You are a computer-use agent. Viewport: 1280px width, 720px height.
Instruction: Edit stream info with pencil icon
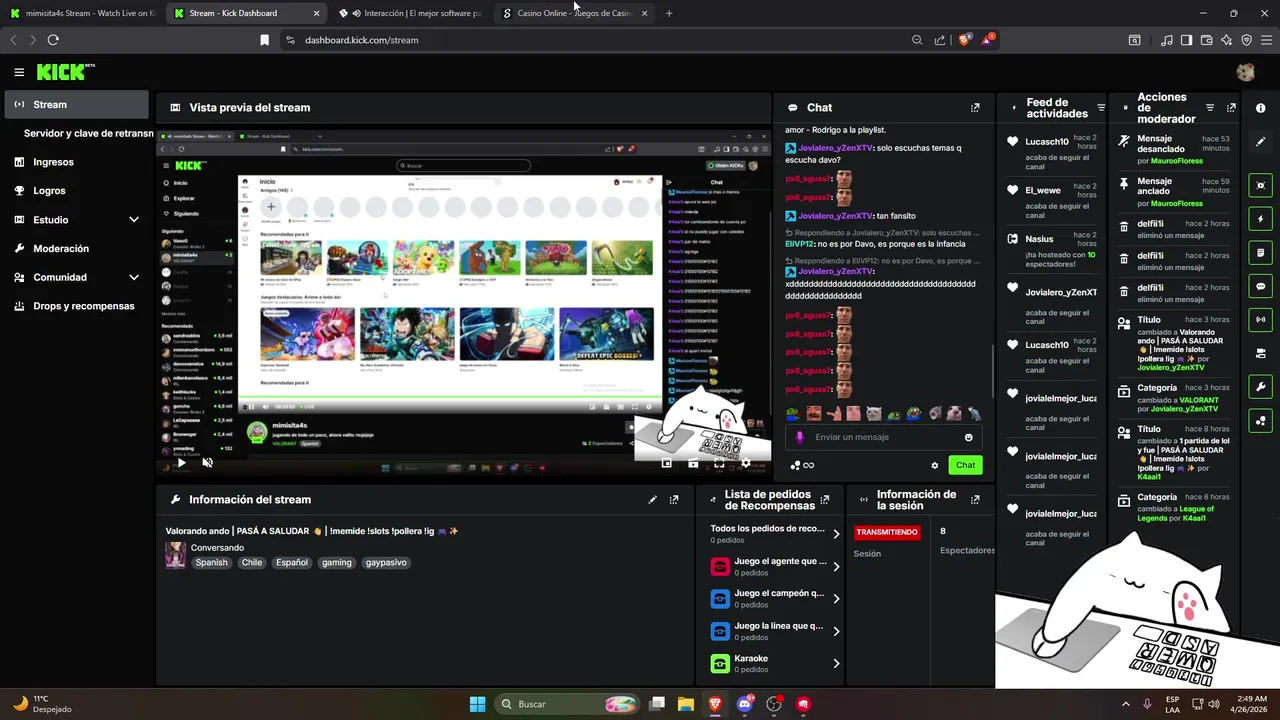click(x=653, y=500)
